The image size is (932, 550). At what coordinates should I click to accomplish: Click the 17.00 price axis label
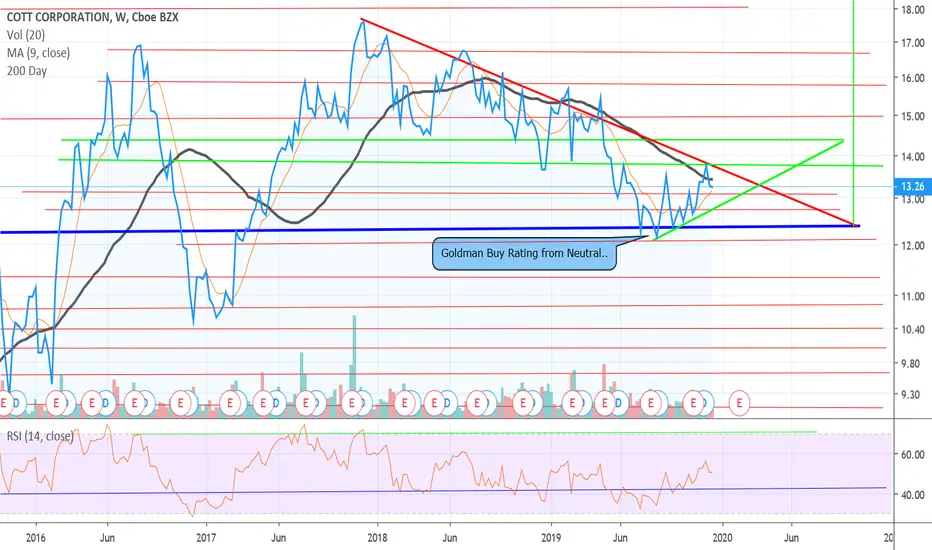pyautogui.click(x=912, y=43)
